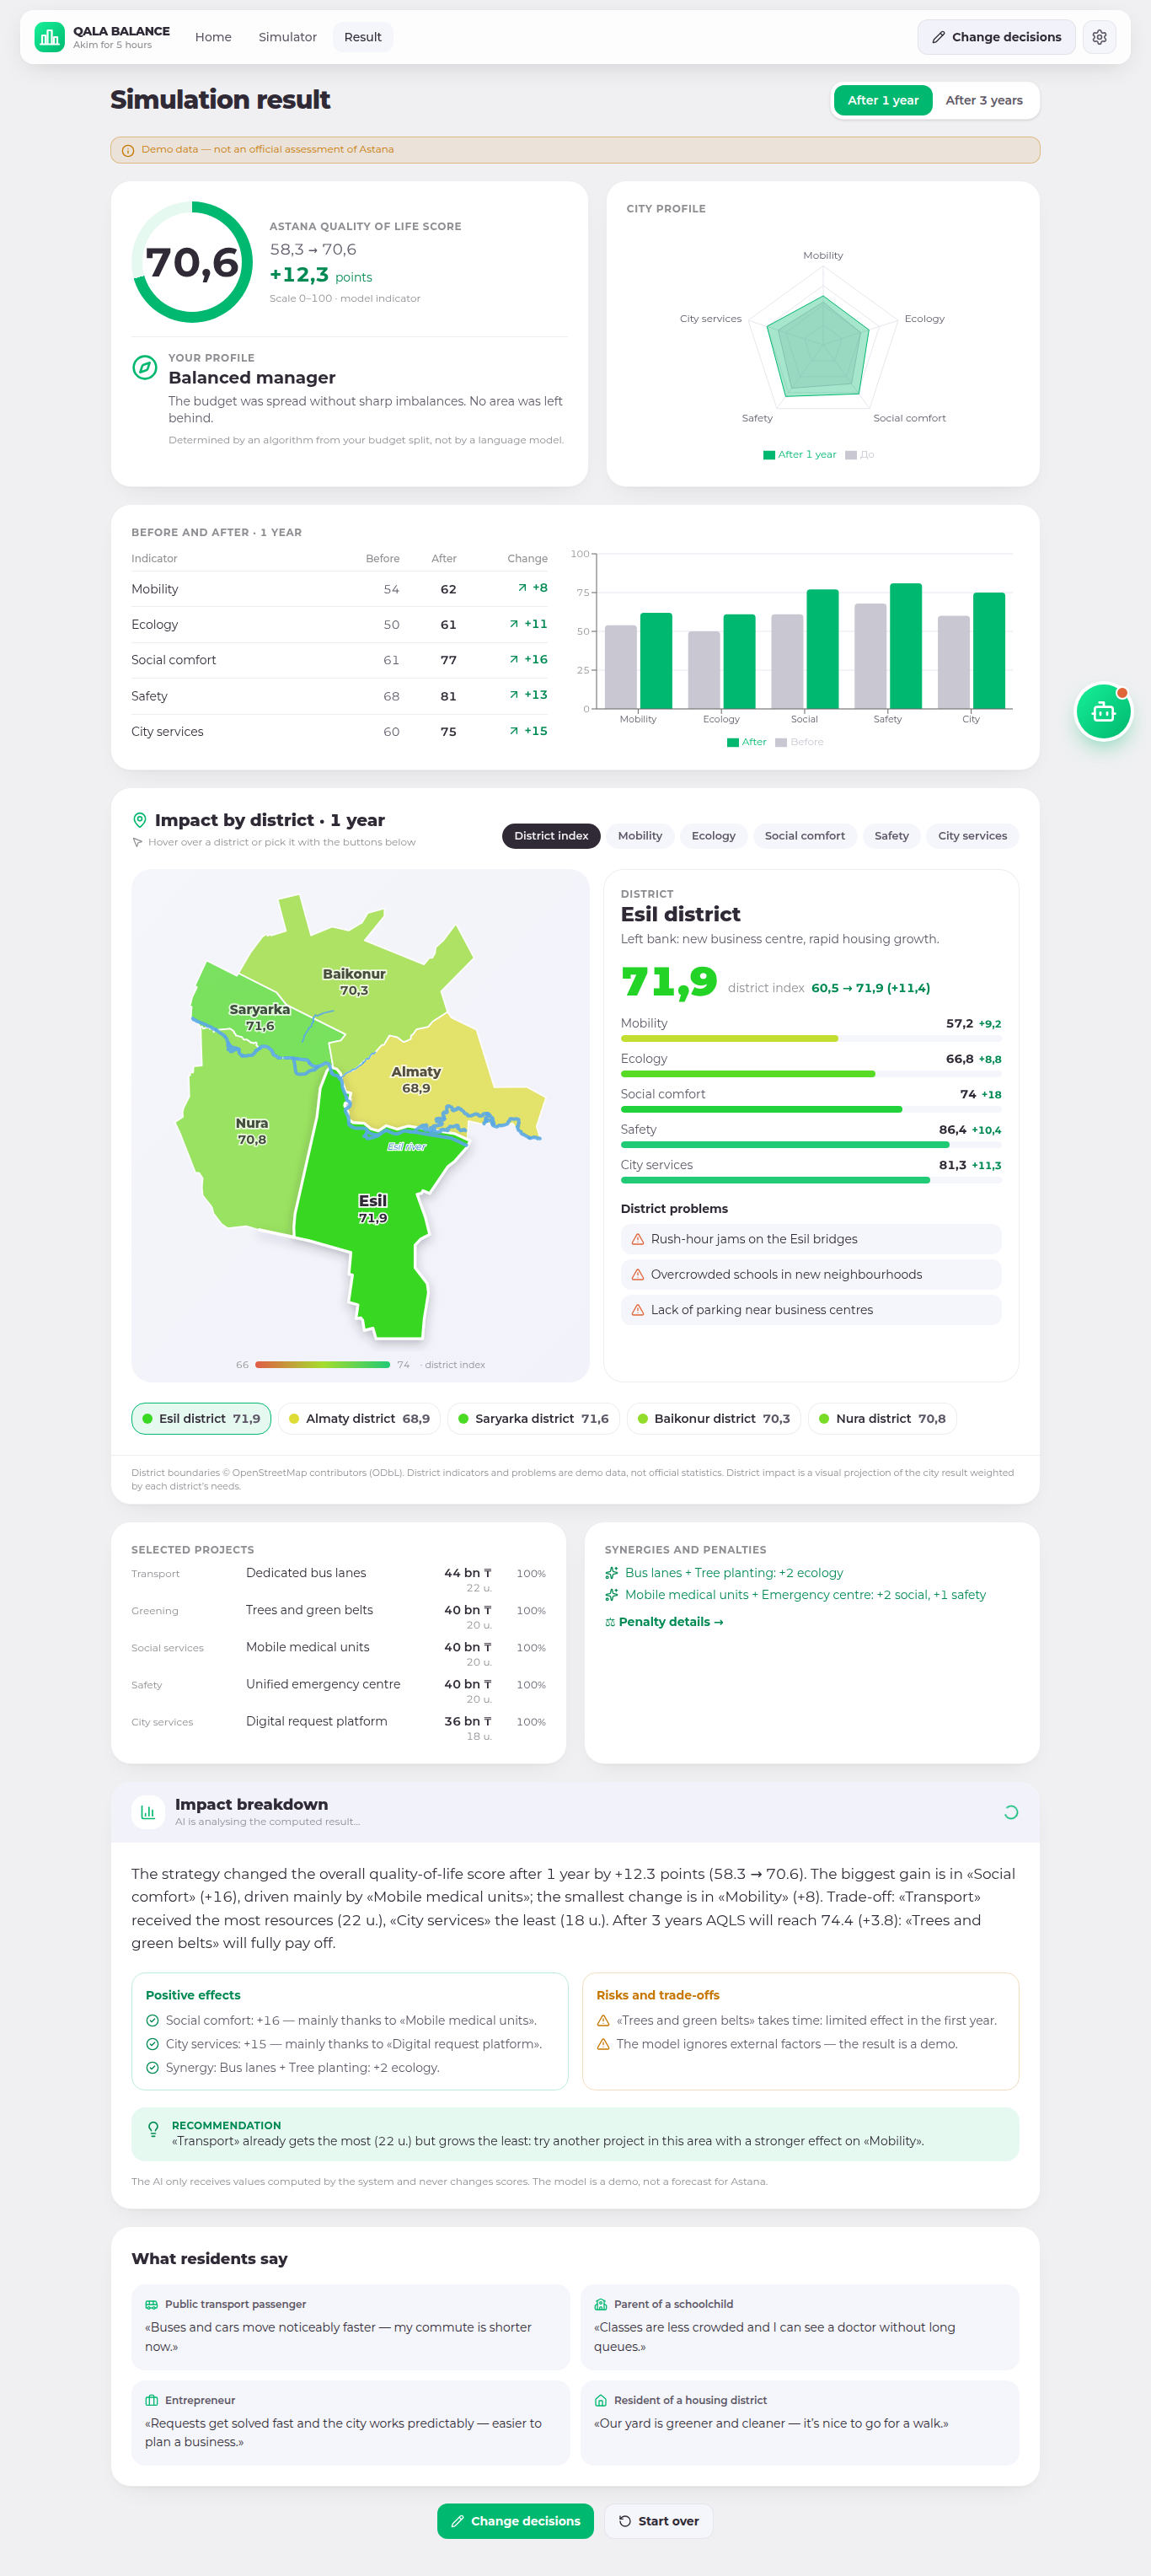Click the warning icon beside Rush-hour jams
Screen dimensions: 1151x2576
[638, 1239]
